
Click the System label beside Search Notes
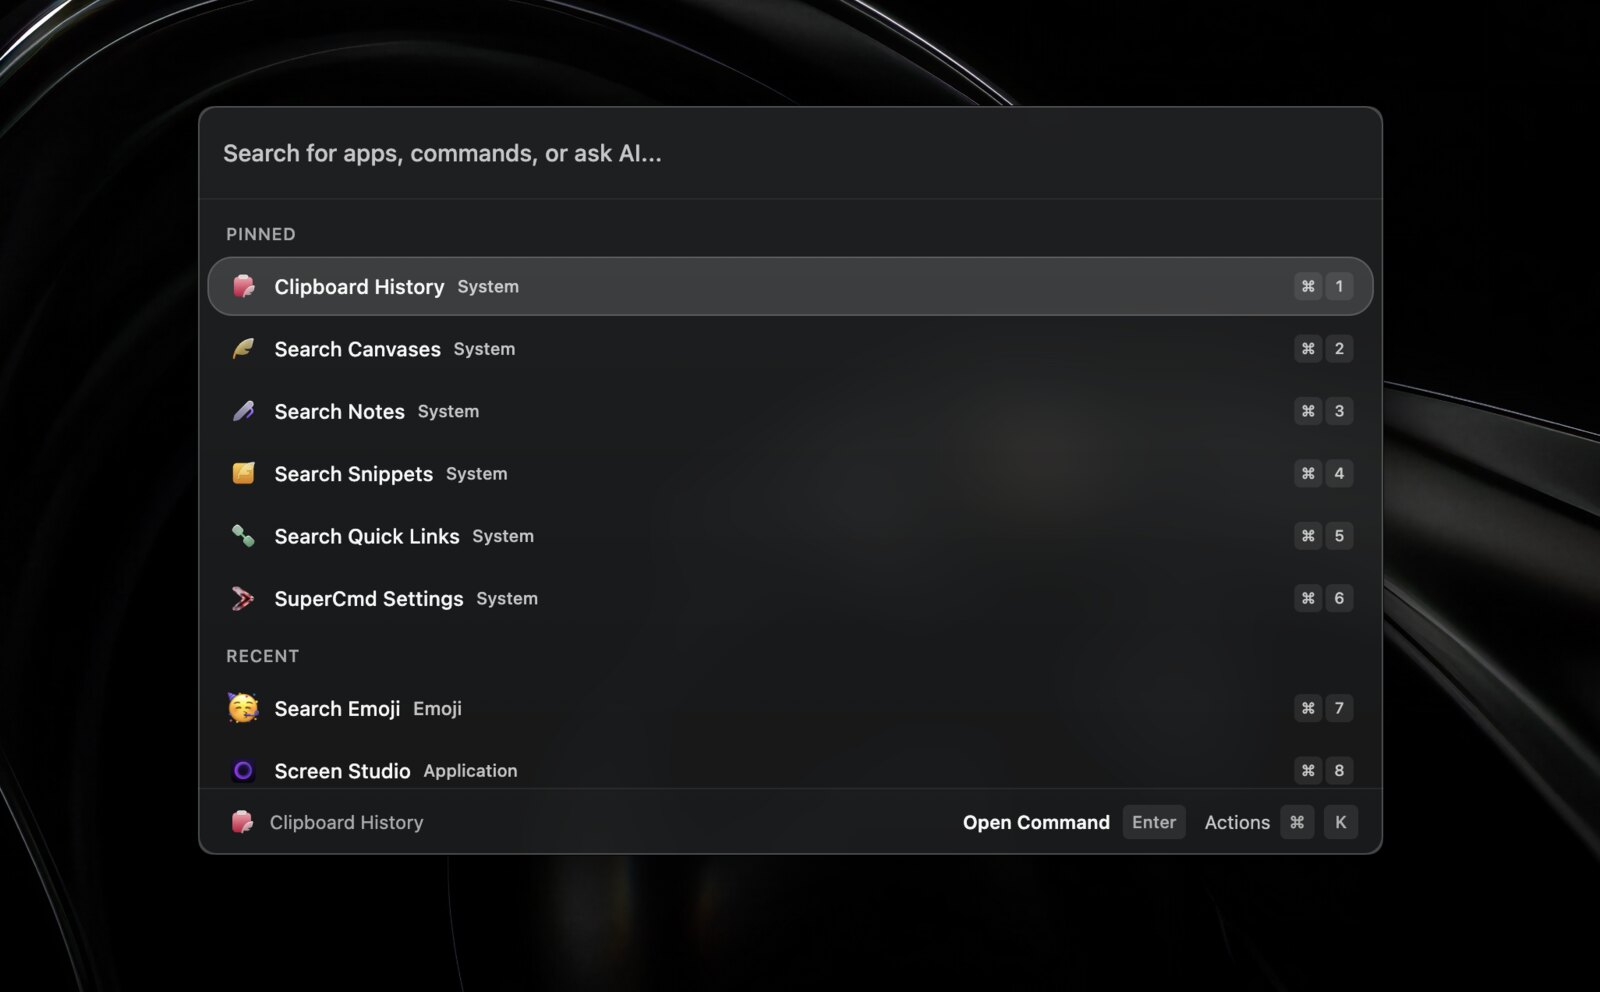[x=448, y=411]
